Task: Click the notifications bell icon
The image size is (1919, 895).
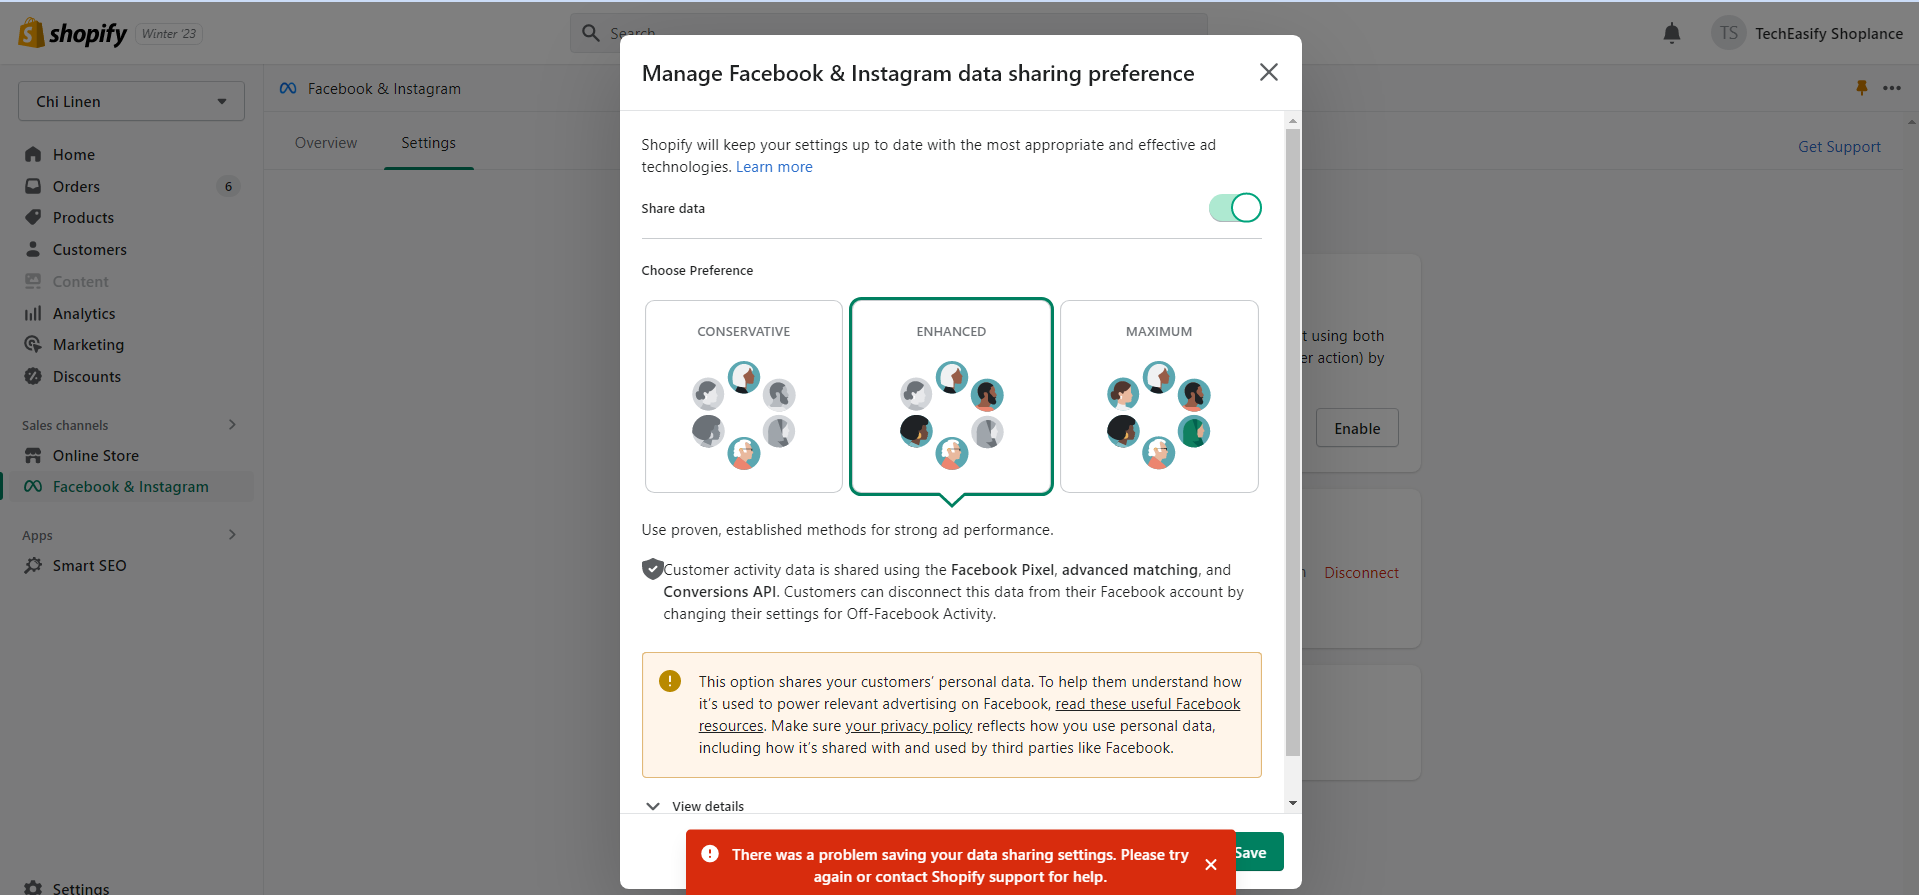Action: (1671, 34)
